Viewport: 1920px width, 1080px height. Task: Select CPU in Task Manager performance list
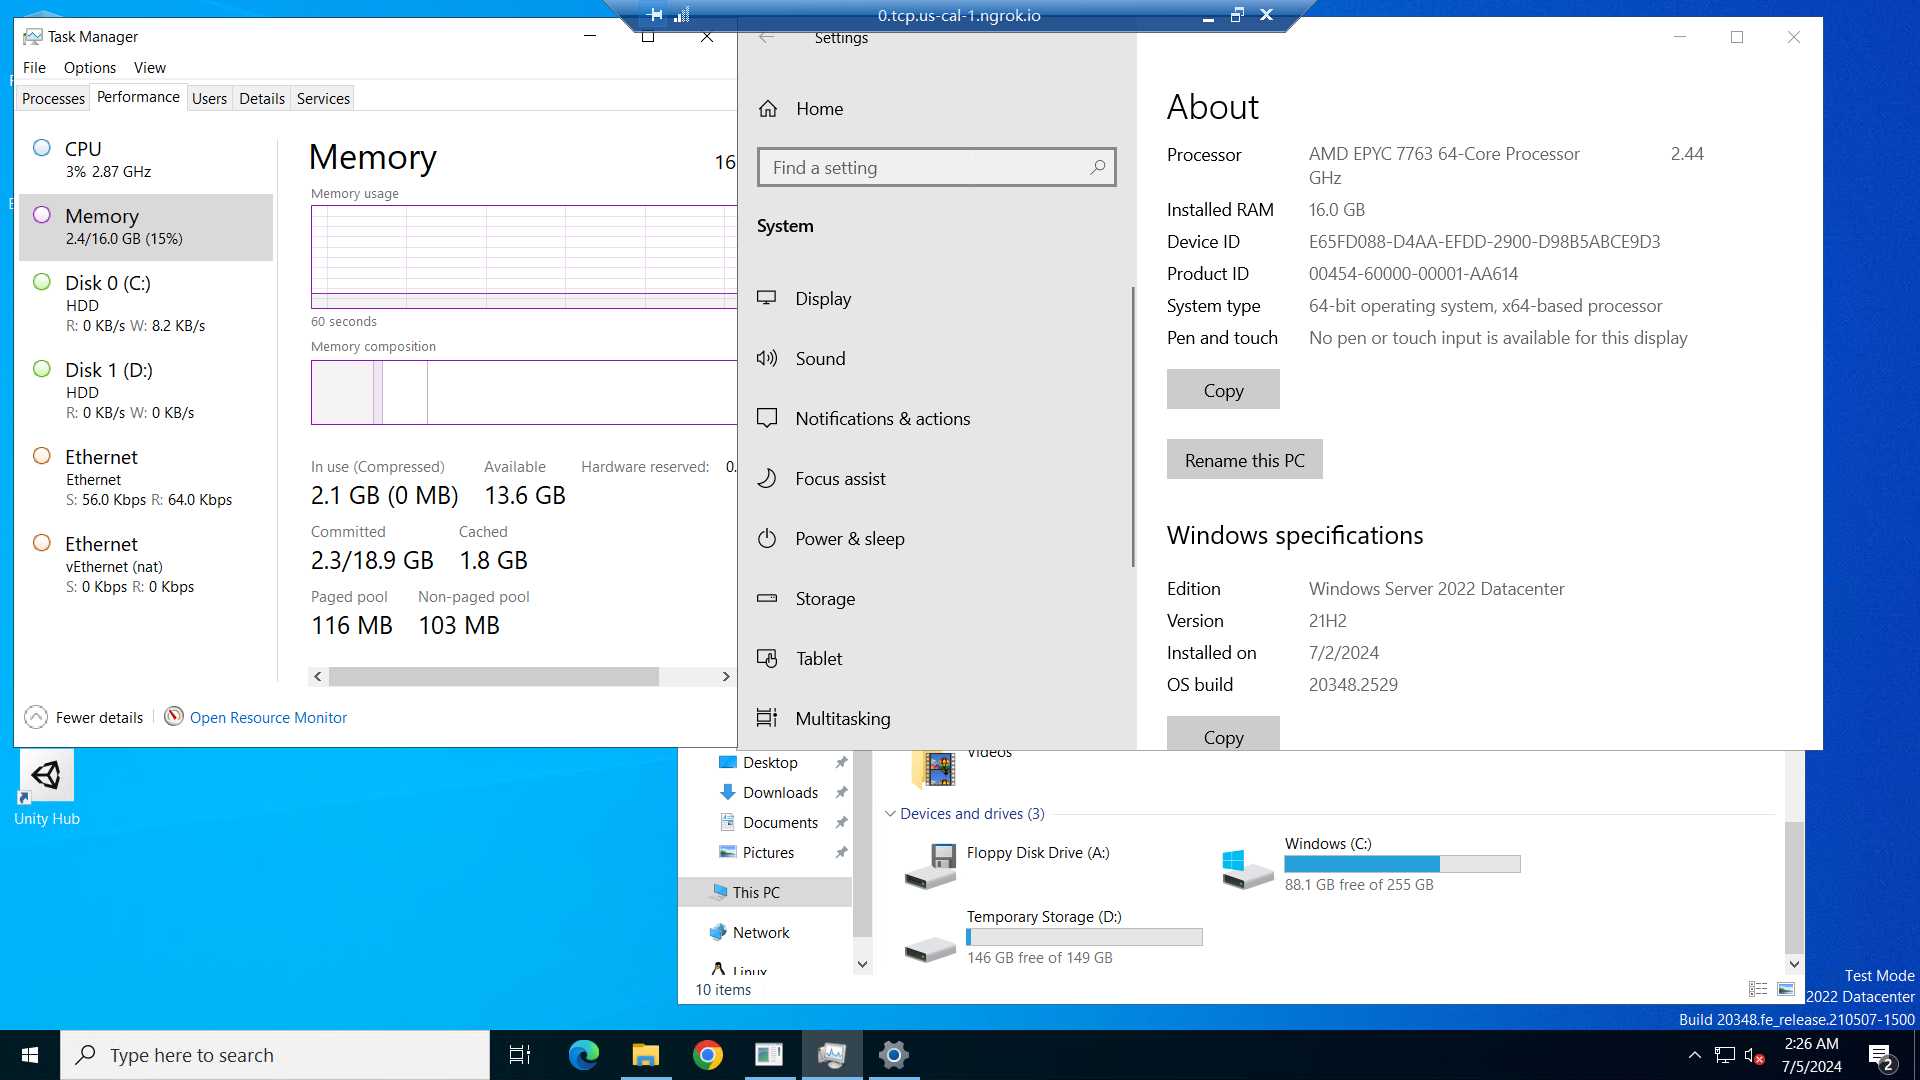146,159
